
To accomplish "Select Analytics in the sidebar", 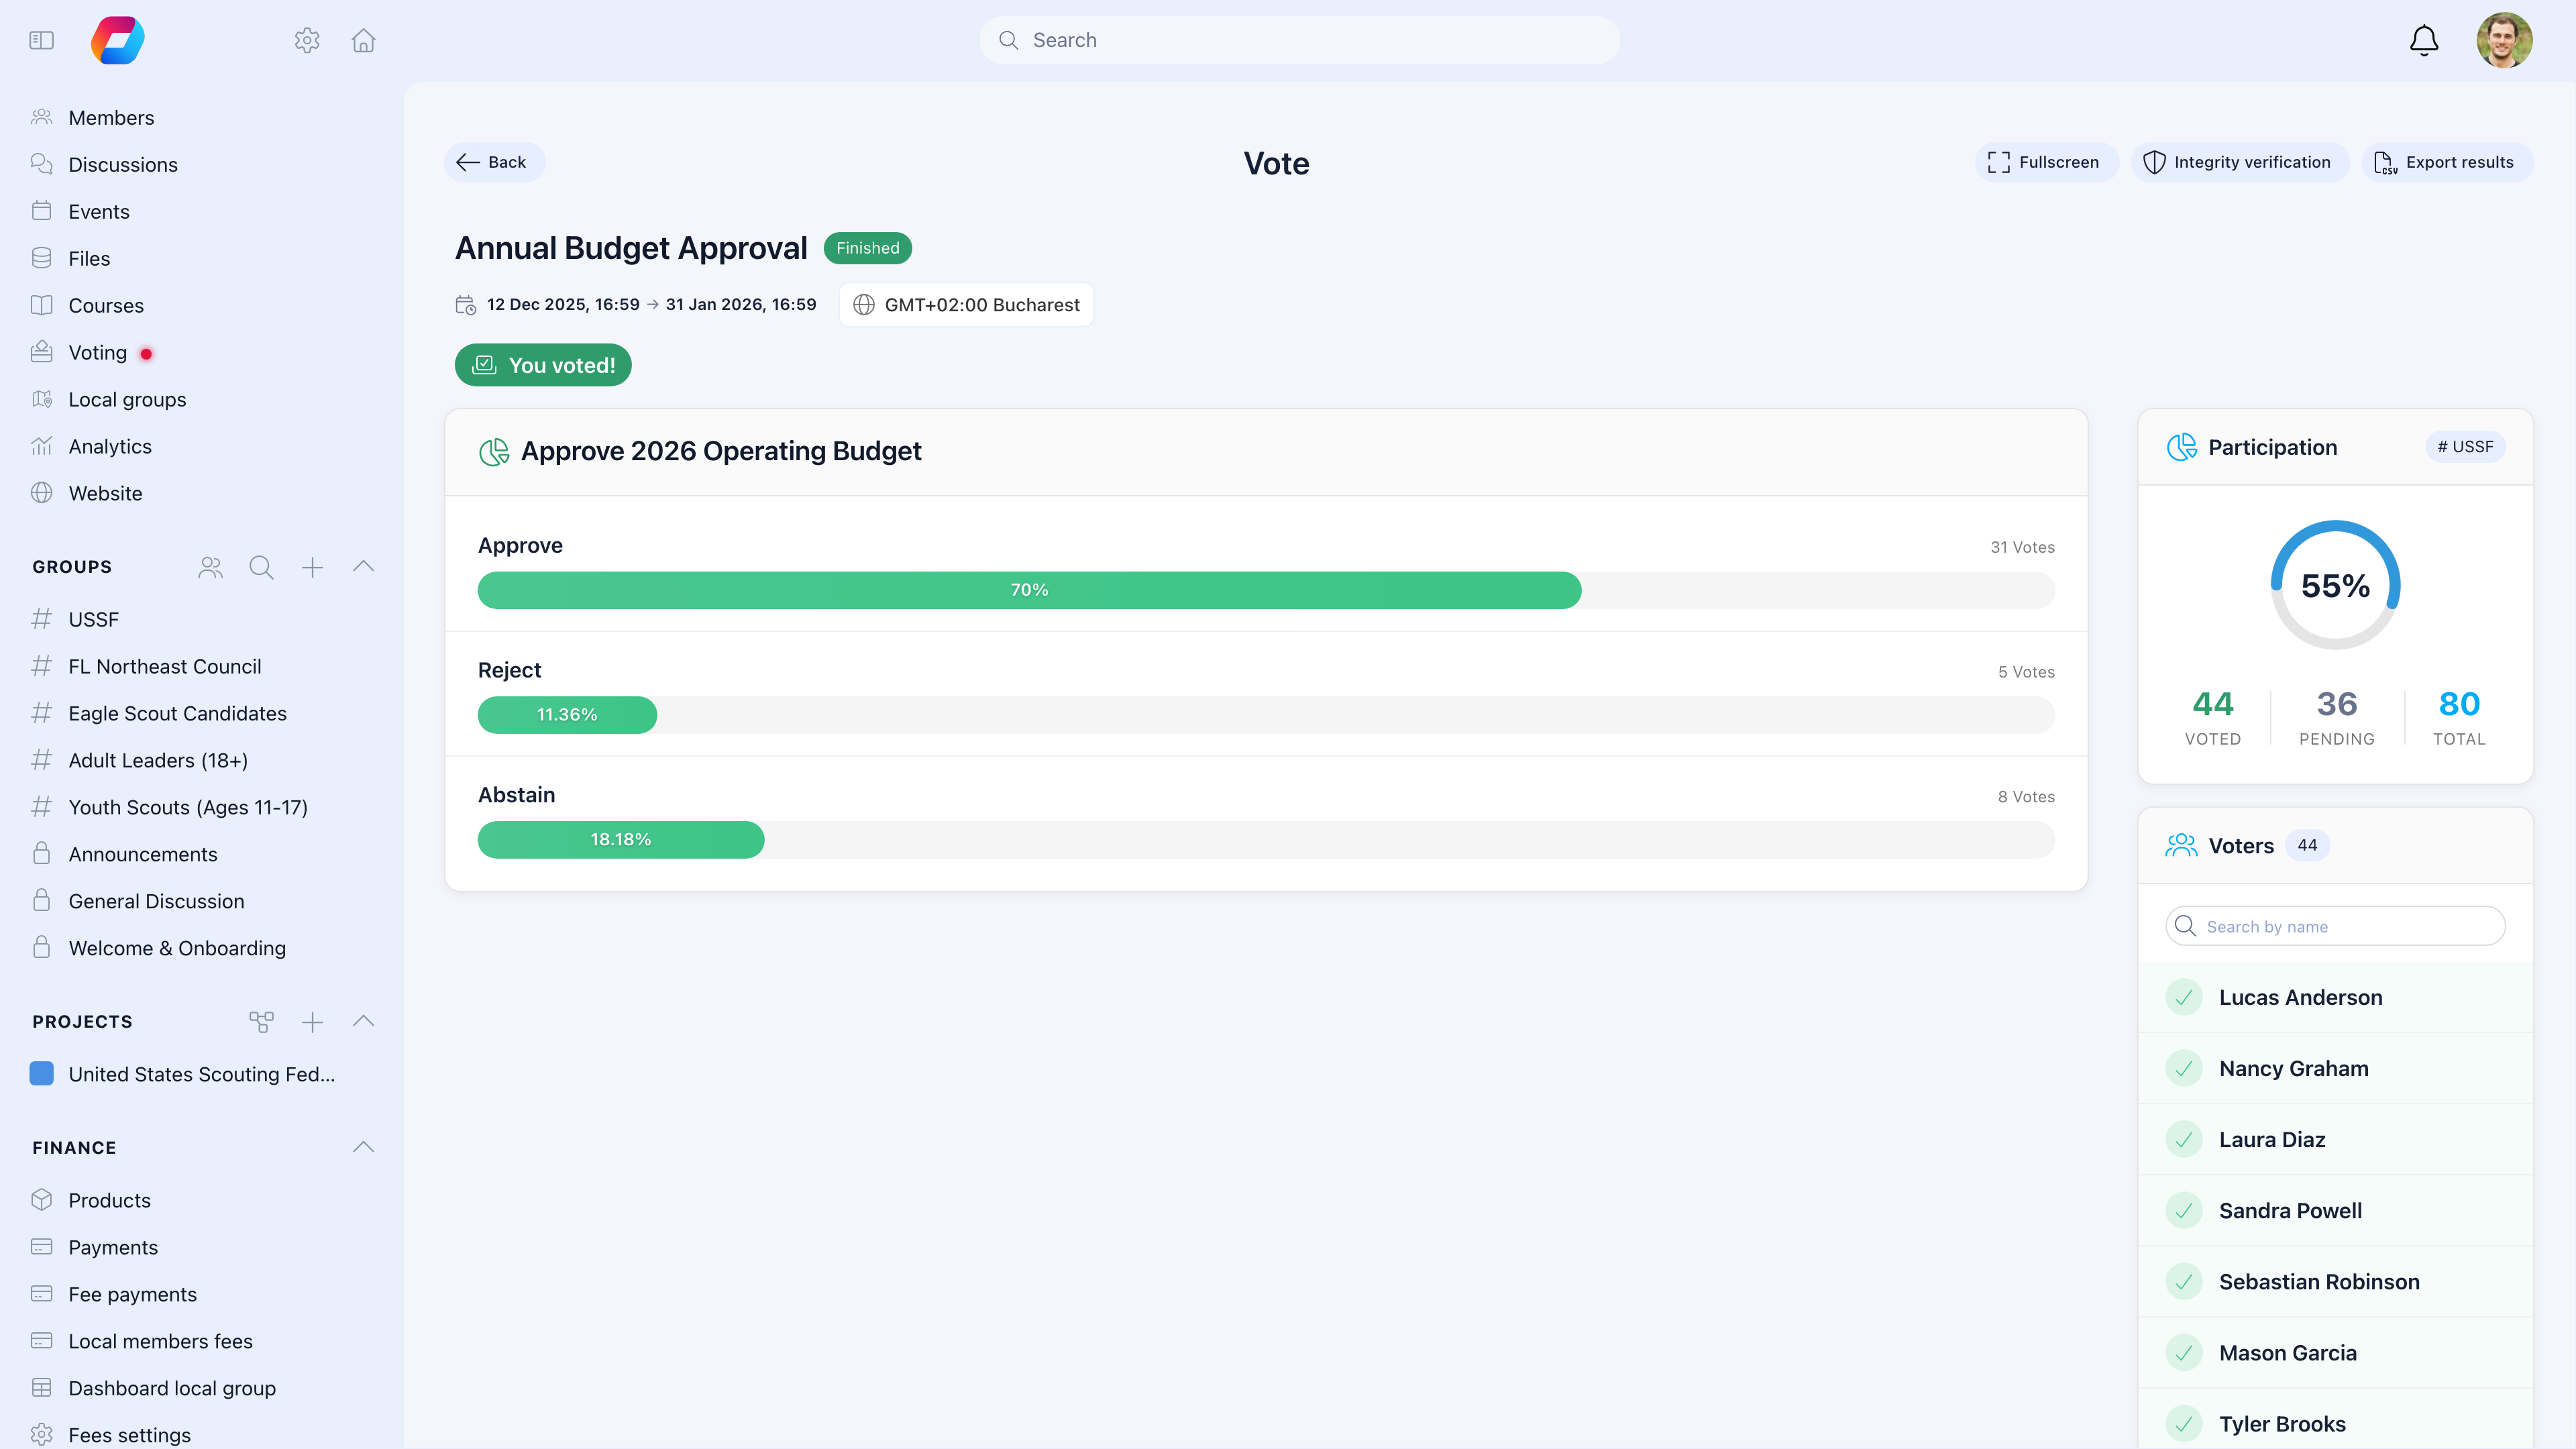I will (110, 446).
